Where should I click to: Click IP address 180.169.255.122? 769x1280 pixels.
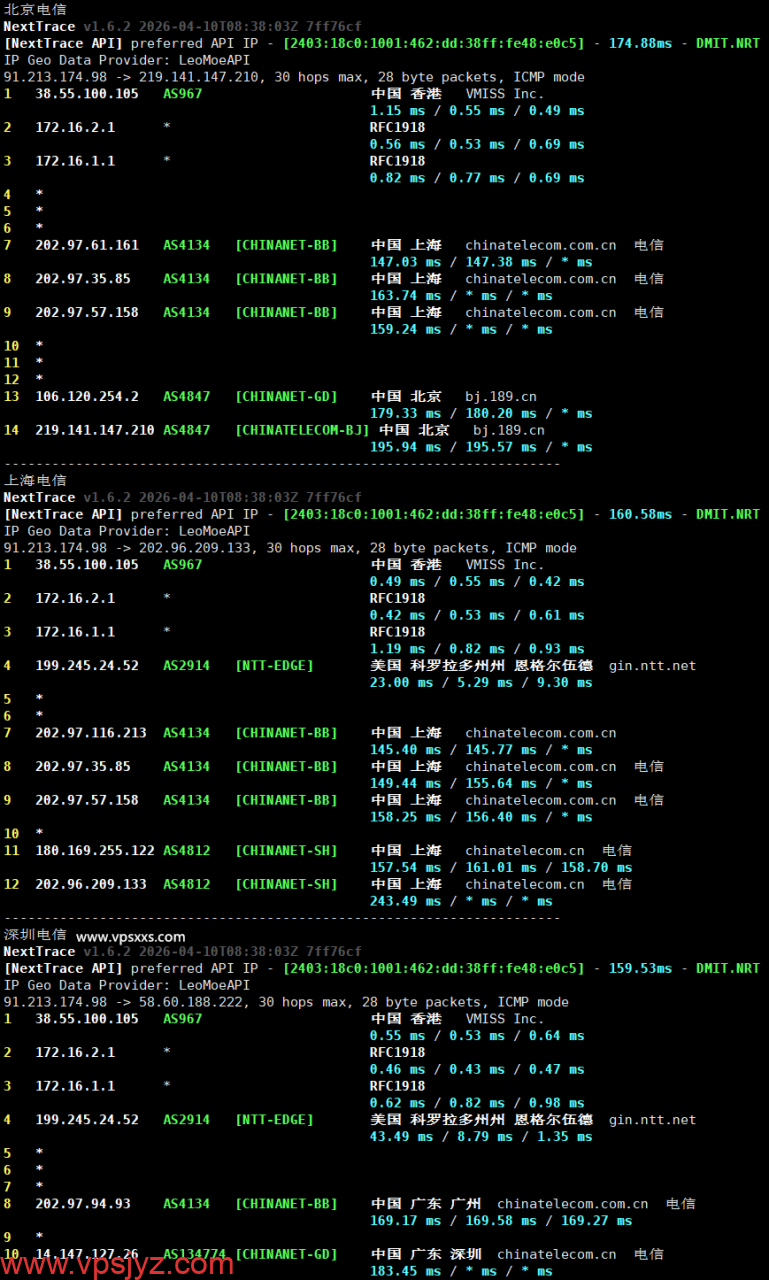pos(95,851)
